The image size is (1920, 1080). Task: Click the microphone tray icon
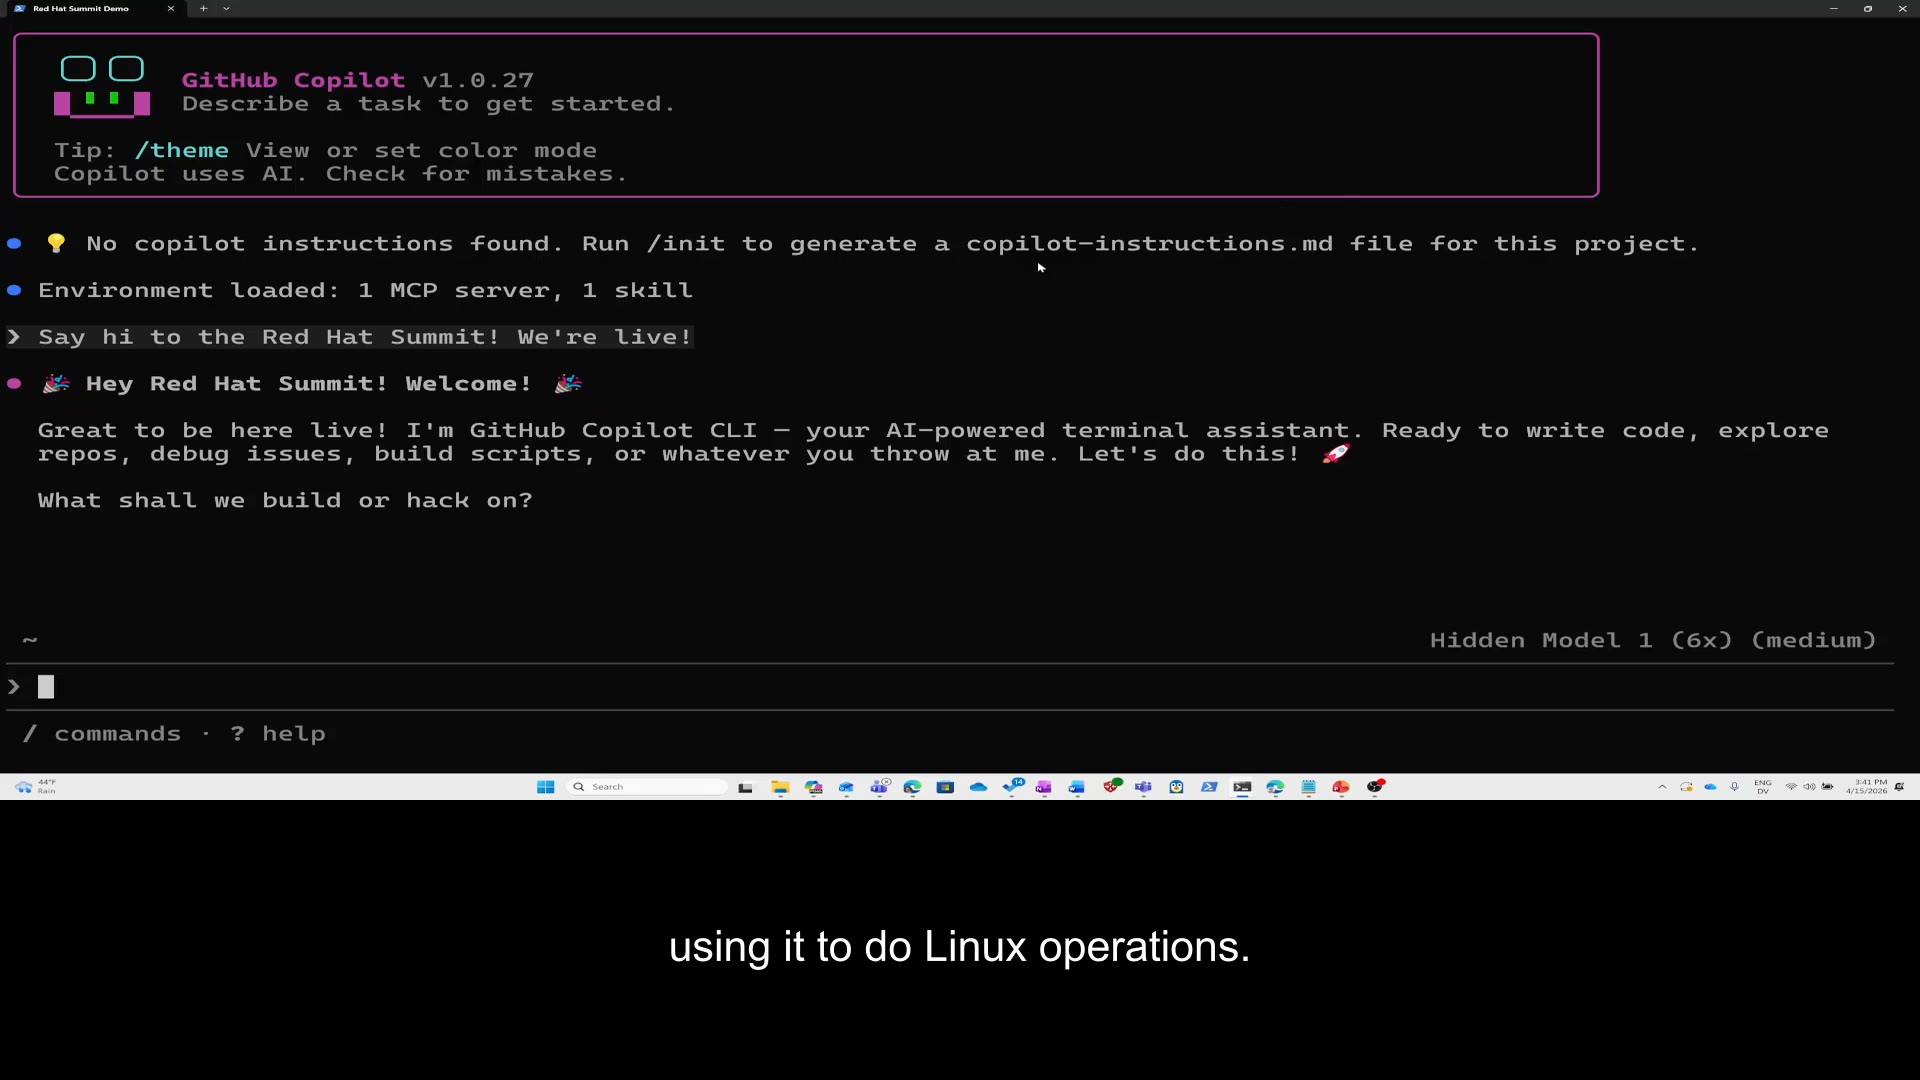click(x=1735, y=787)
